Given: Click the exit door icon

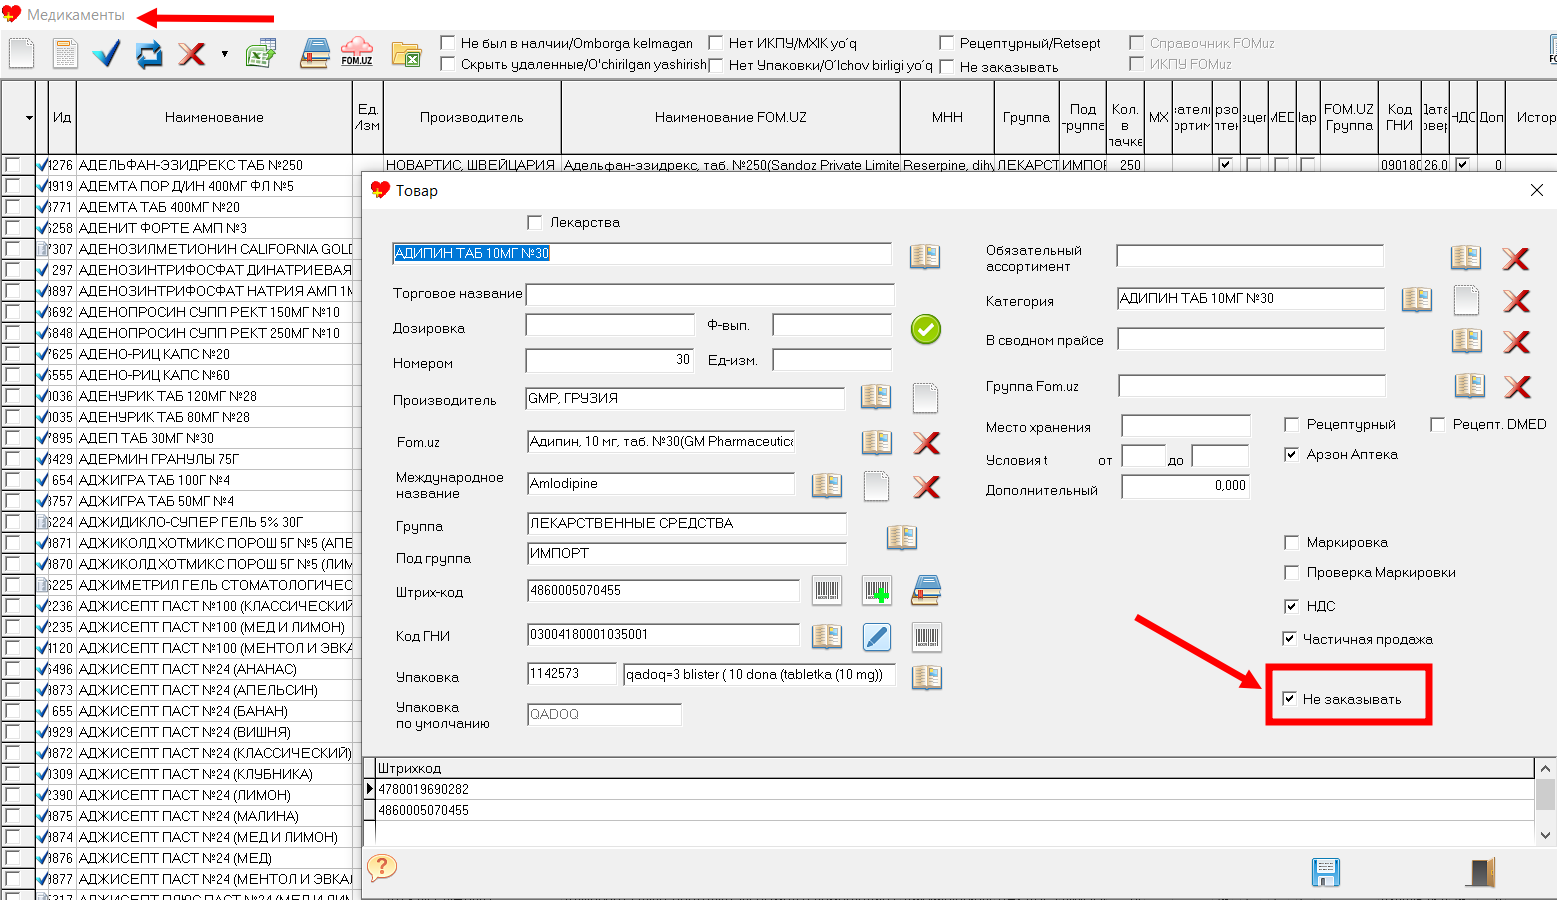Looking at the screenshot, I should (x=1481, y=872).
